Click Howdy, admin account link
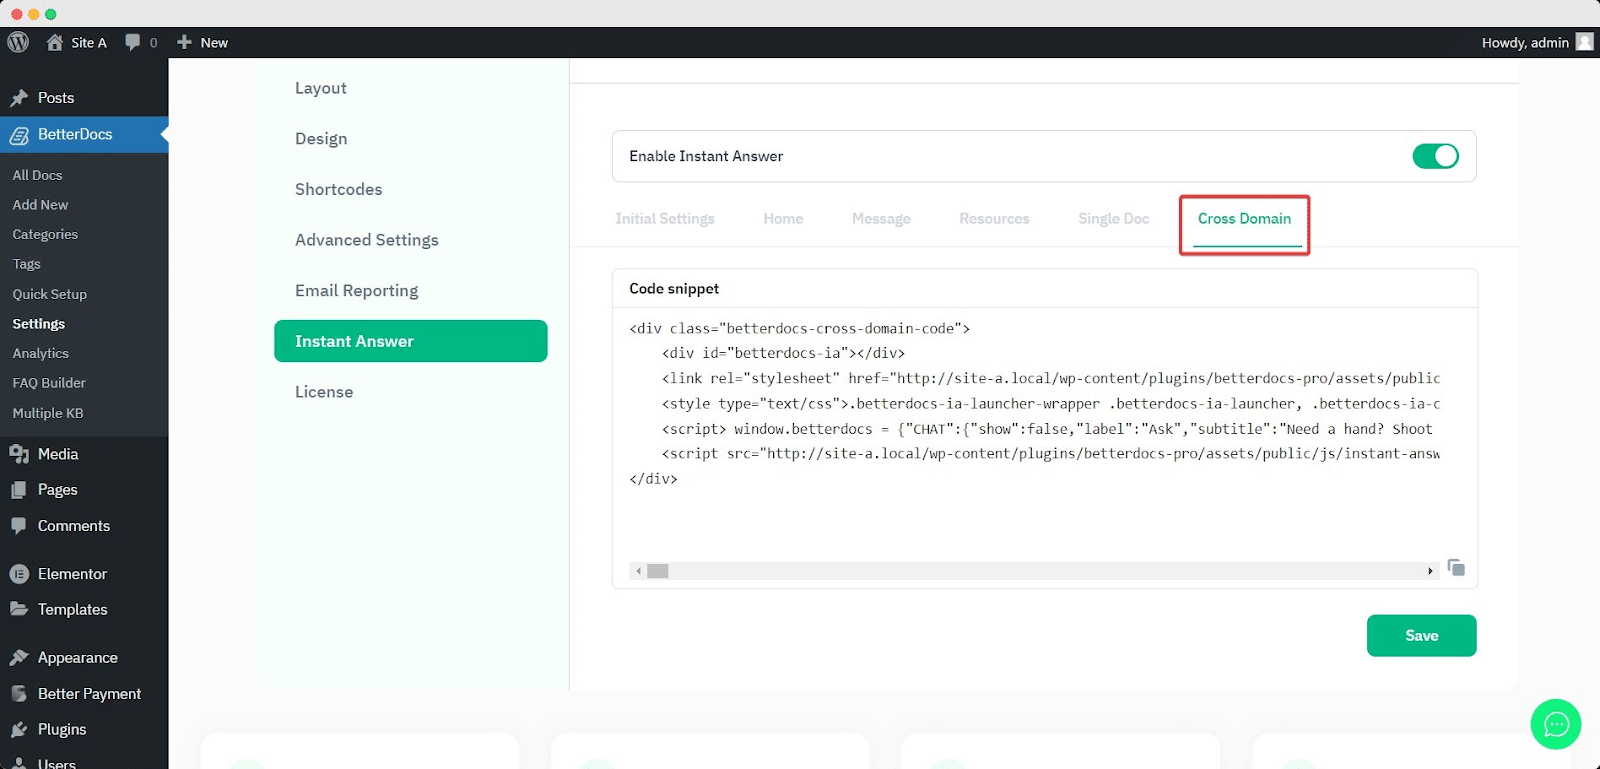Screen dimensions: 1600x769 point(1525,42)
